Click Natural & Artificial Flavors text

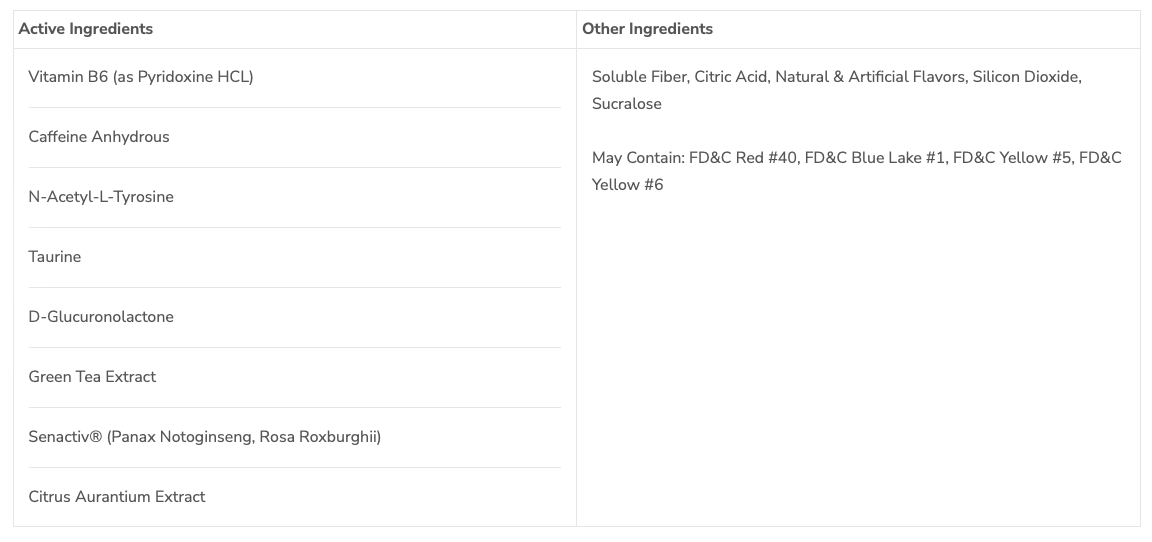pos(869,77)
